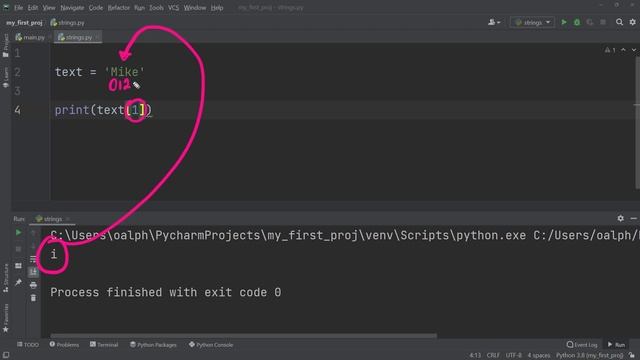Click the Run panel stop square icon
The width and height of the screenshot is (640, 360).
(x=18, y=249)
